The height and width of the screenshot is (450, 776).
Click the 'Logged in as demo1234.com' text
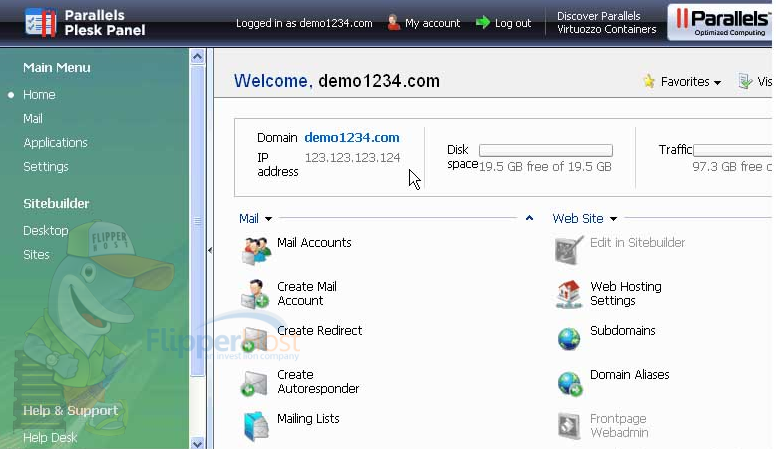[304, 23]
